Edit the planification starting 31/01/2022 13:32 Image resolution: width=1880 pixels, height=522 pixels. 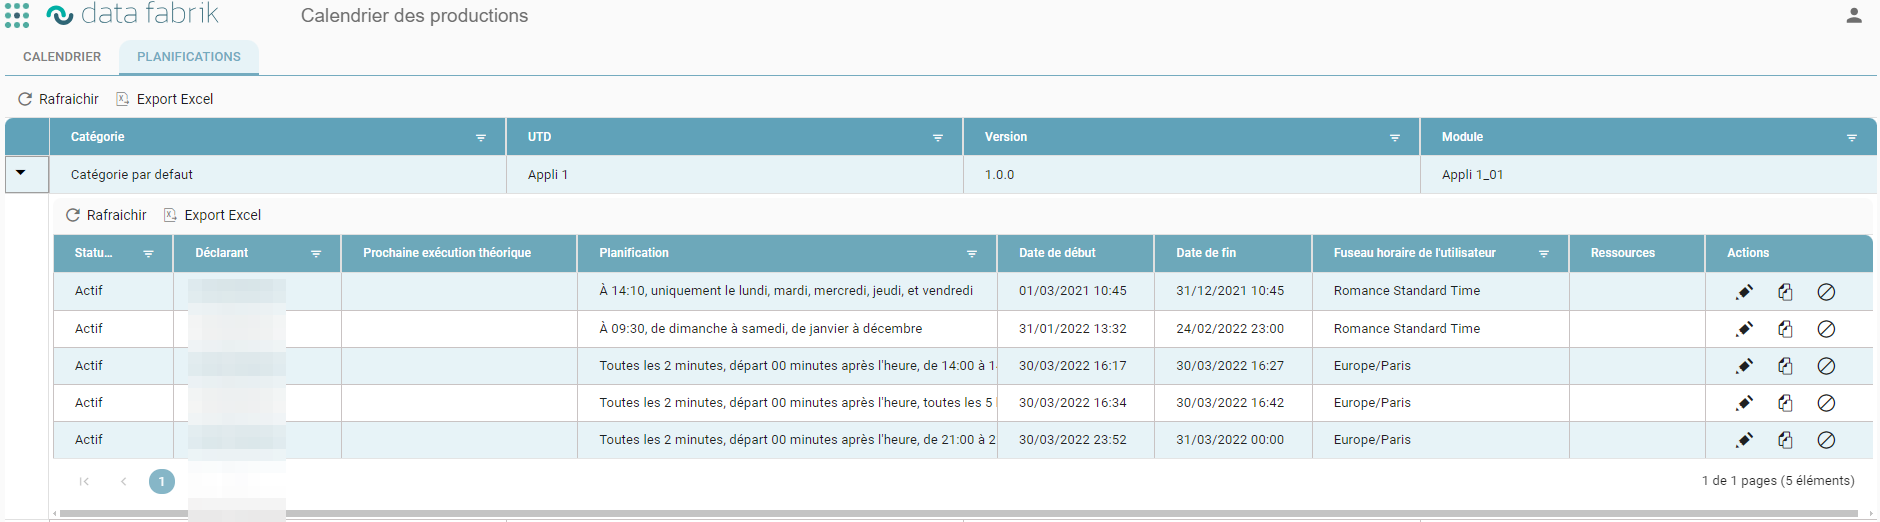click(1745, 329)
